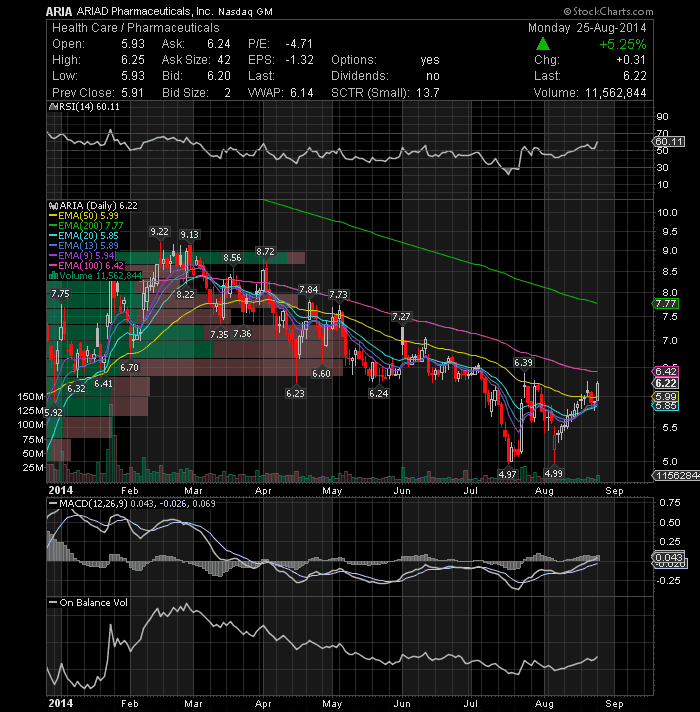Image resolution: width=700 pixels, height=712 pixels.
Task: Click the Bid 6.20 value
Action: tap(219, 76)
